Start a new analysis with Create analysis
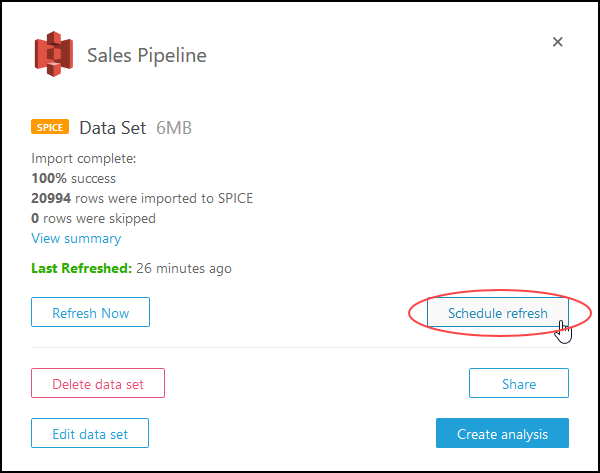The height and width of the screenshot is (473, 600). click(502, 433)
